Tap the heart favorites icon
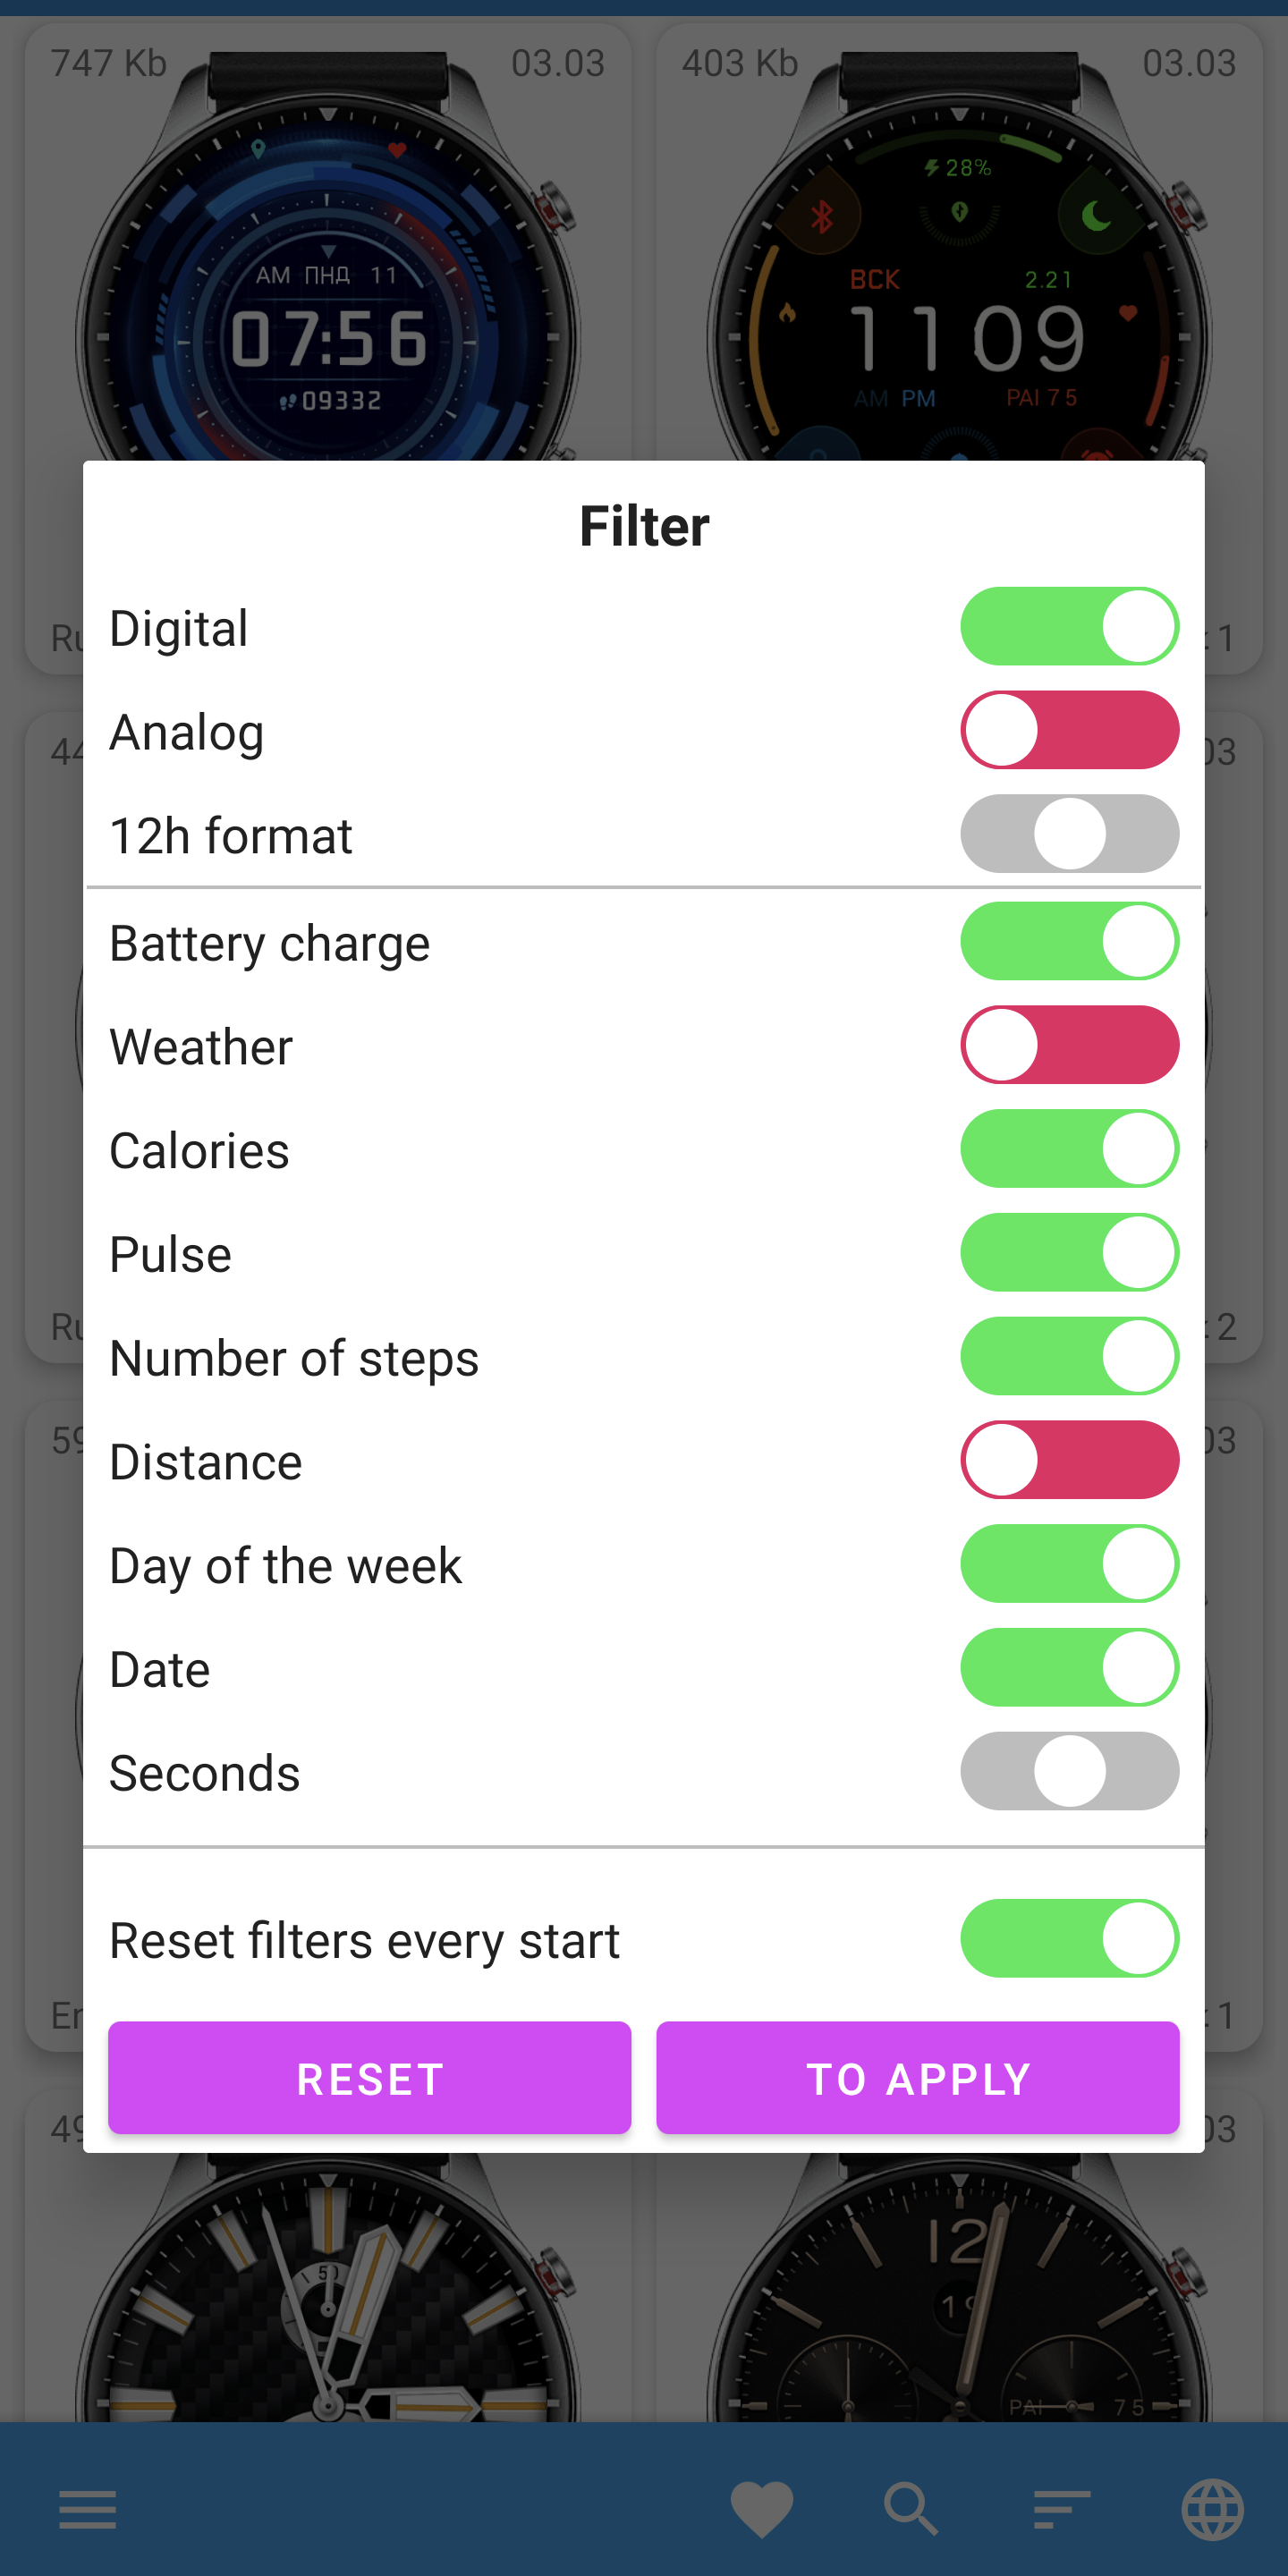Screen dimensions: 1288x2576 (x=761, y=2509)
